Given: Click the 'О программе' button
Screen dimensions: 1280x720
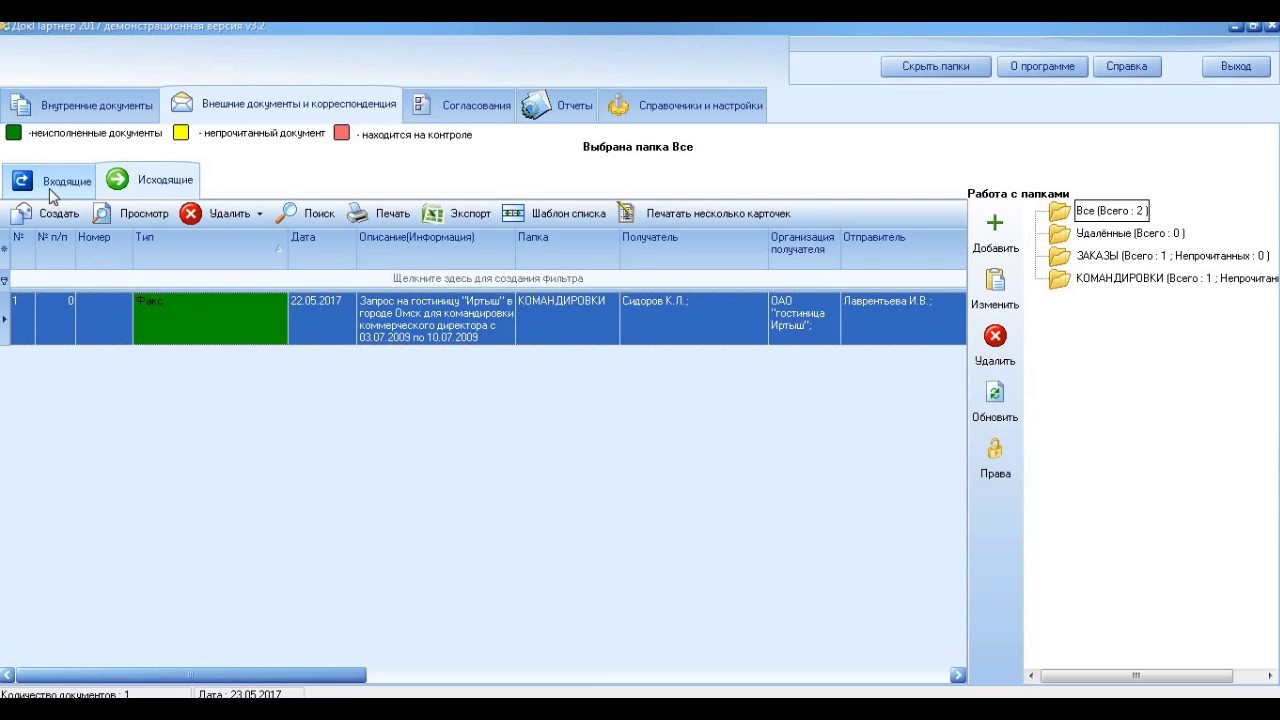Looking at the screenshot, I should (1042, 66).
